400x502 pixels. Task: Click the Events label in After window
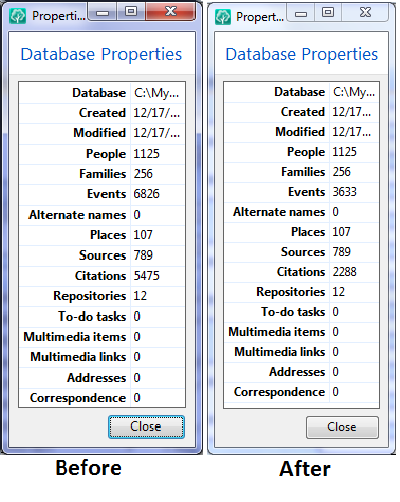tap(307, 192)
